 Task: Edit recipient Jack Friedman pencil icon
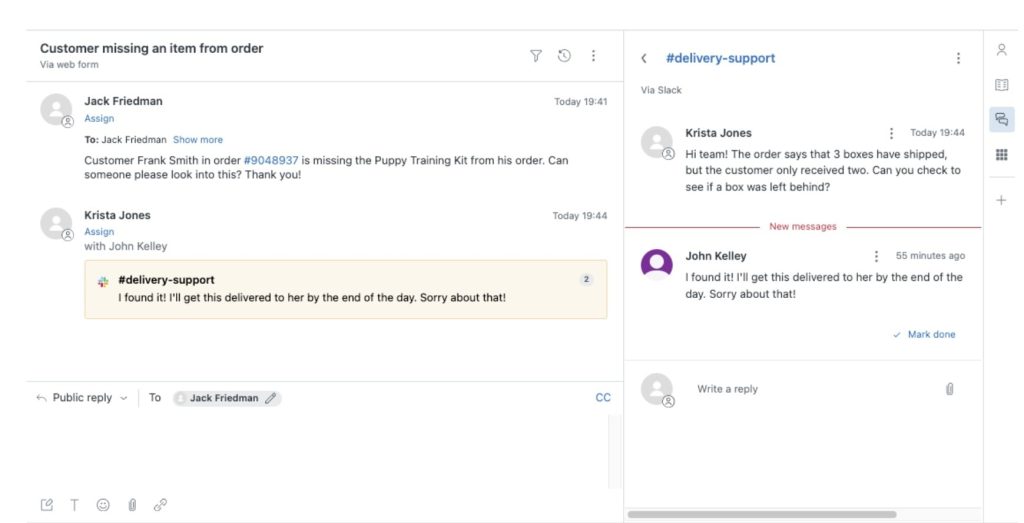pos(270,398)
